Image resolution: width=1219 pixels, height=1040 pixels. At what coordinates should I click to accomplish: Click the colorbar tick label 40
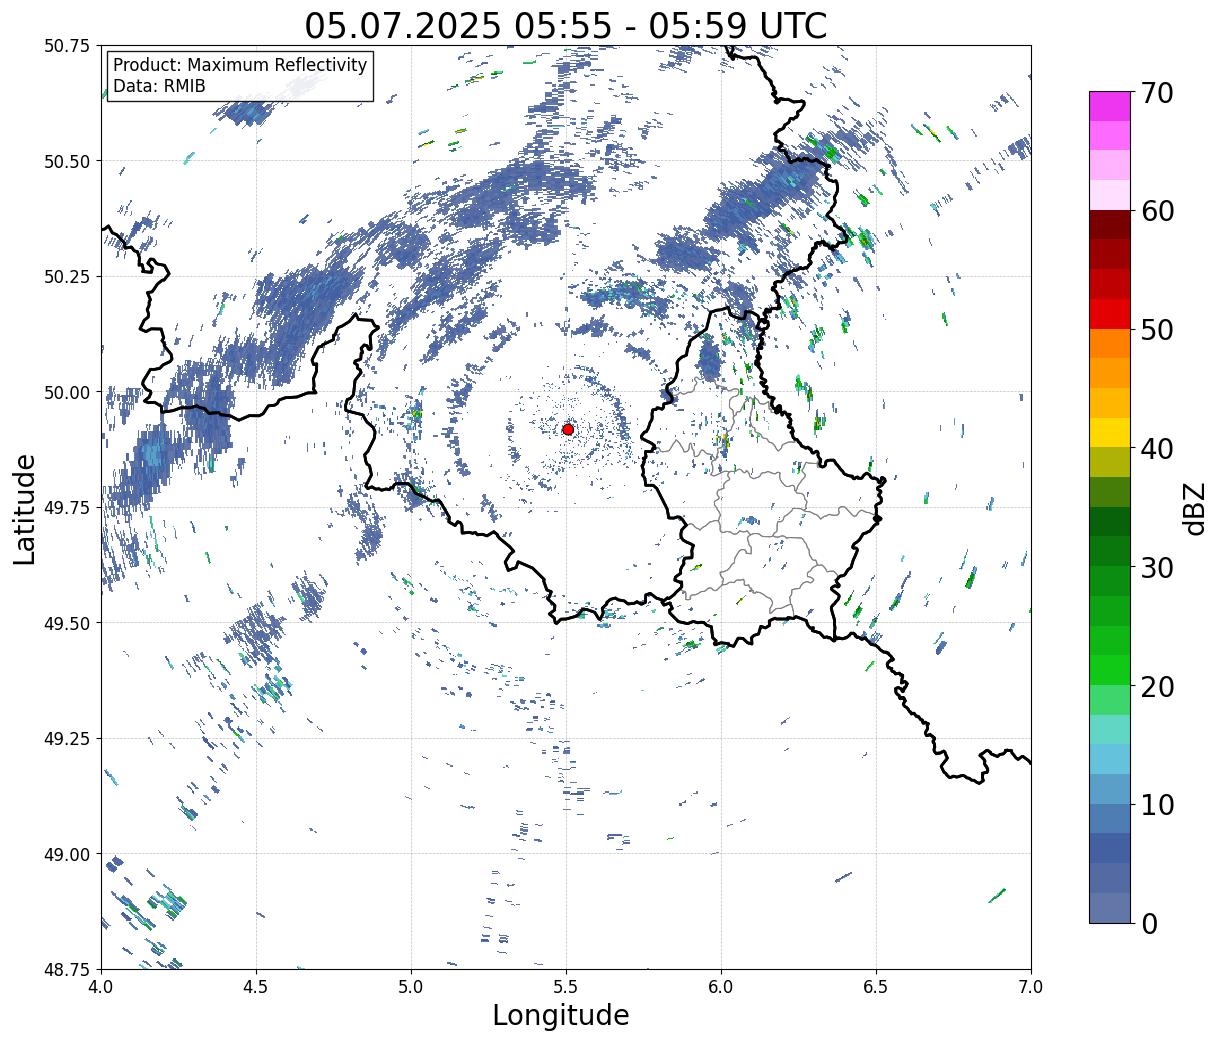[x=1160, y=448]
